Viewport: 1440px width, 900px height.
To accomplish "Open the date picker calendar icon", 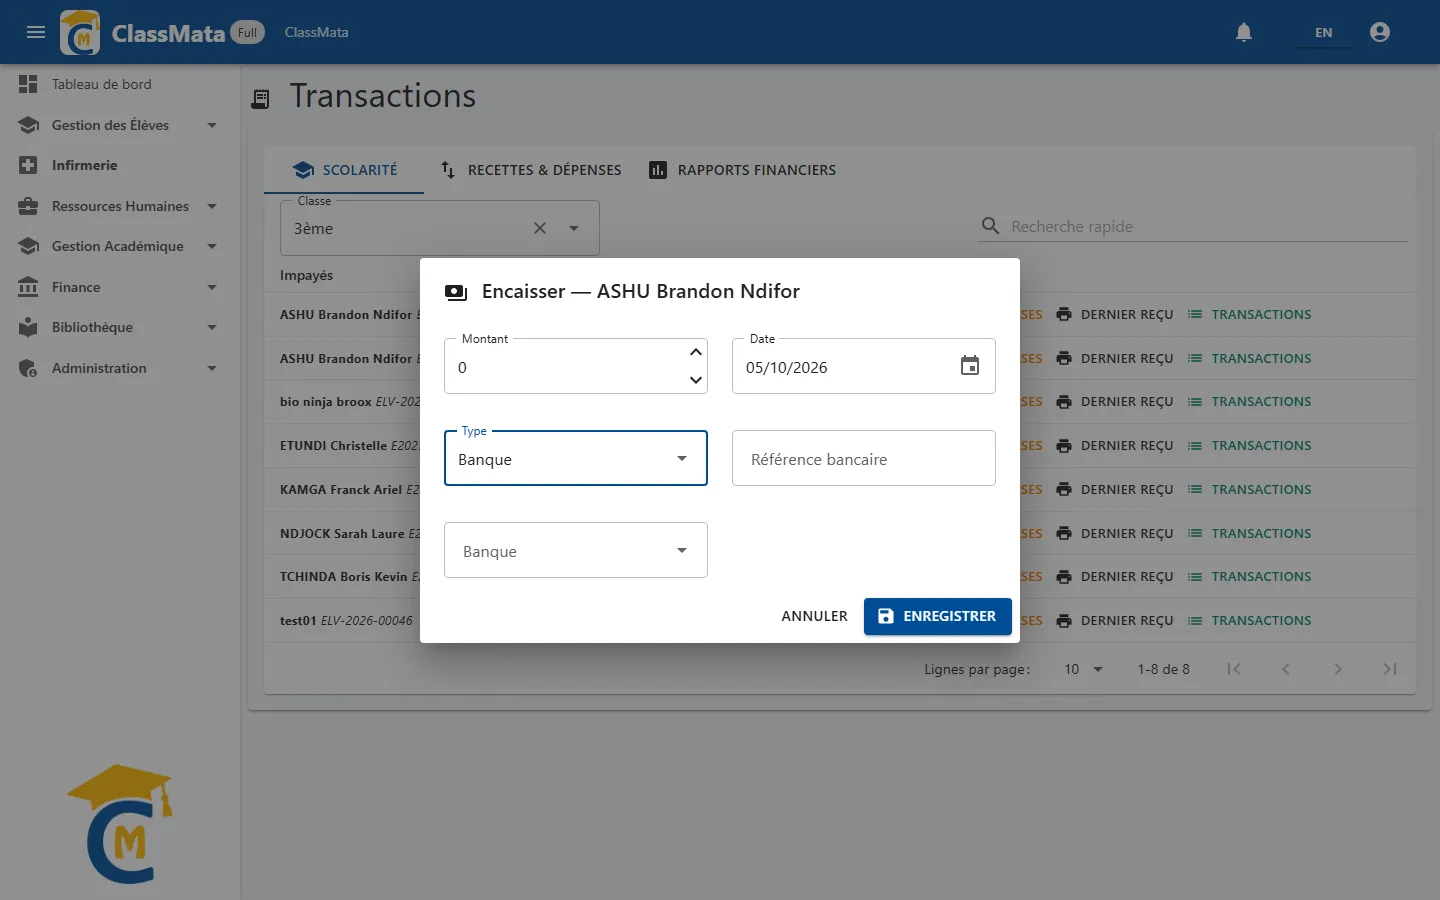I will tap(970, 366).
